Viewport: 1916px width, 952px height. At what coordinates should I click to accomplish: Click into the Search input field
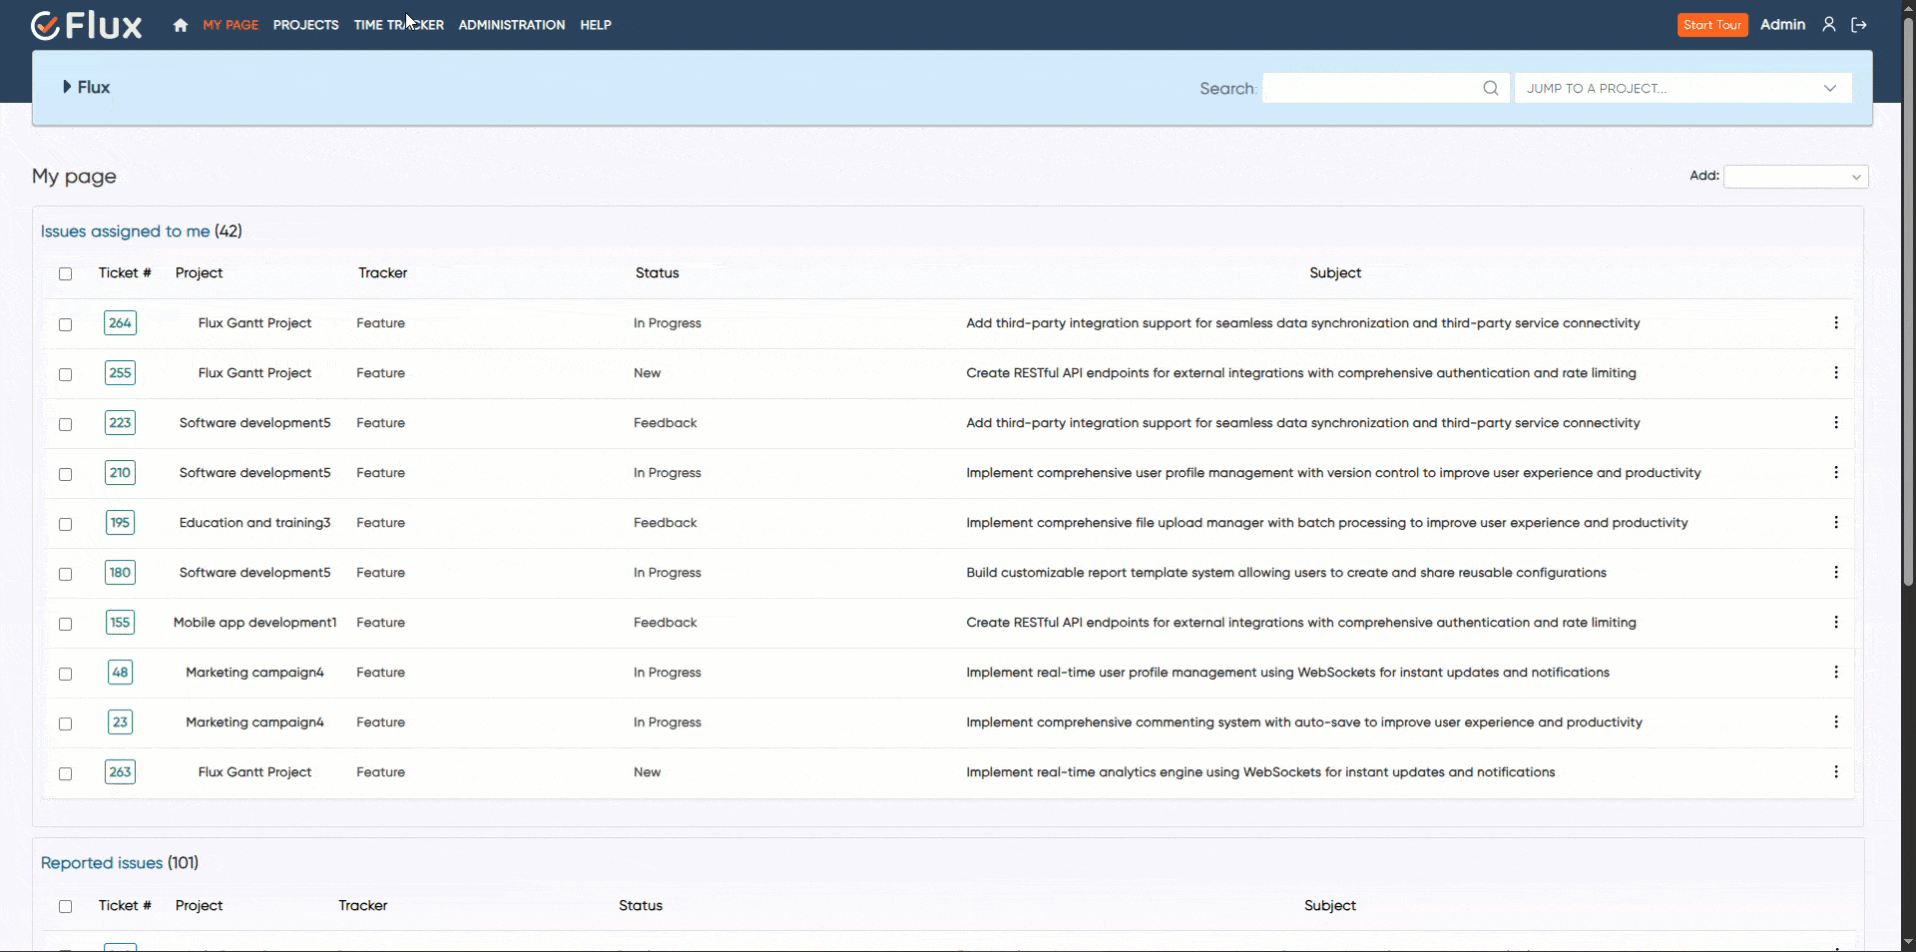1370,88
